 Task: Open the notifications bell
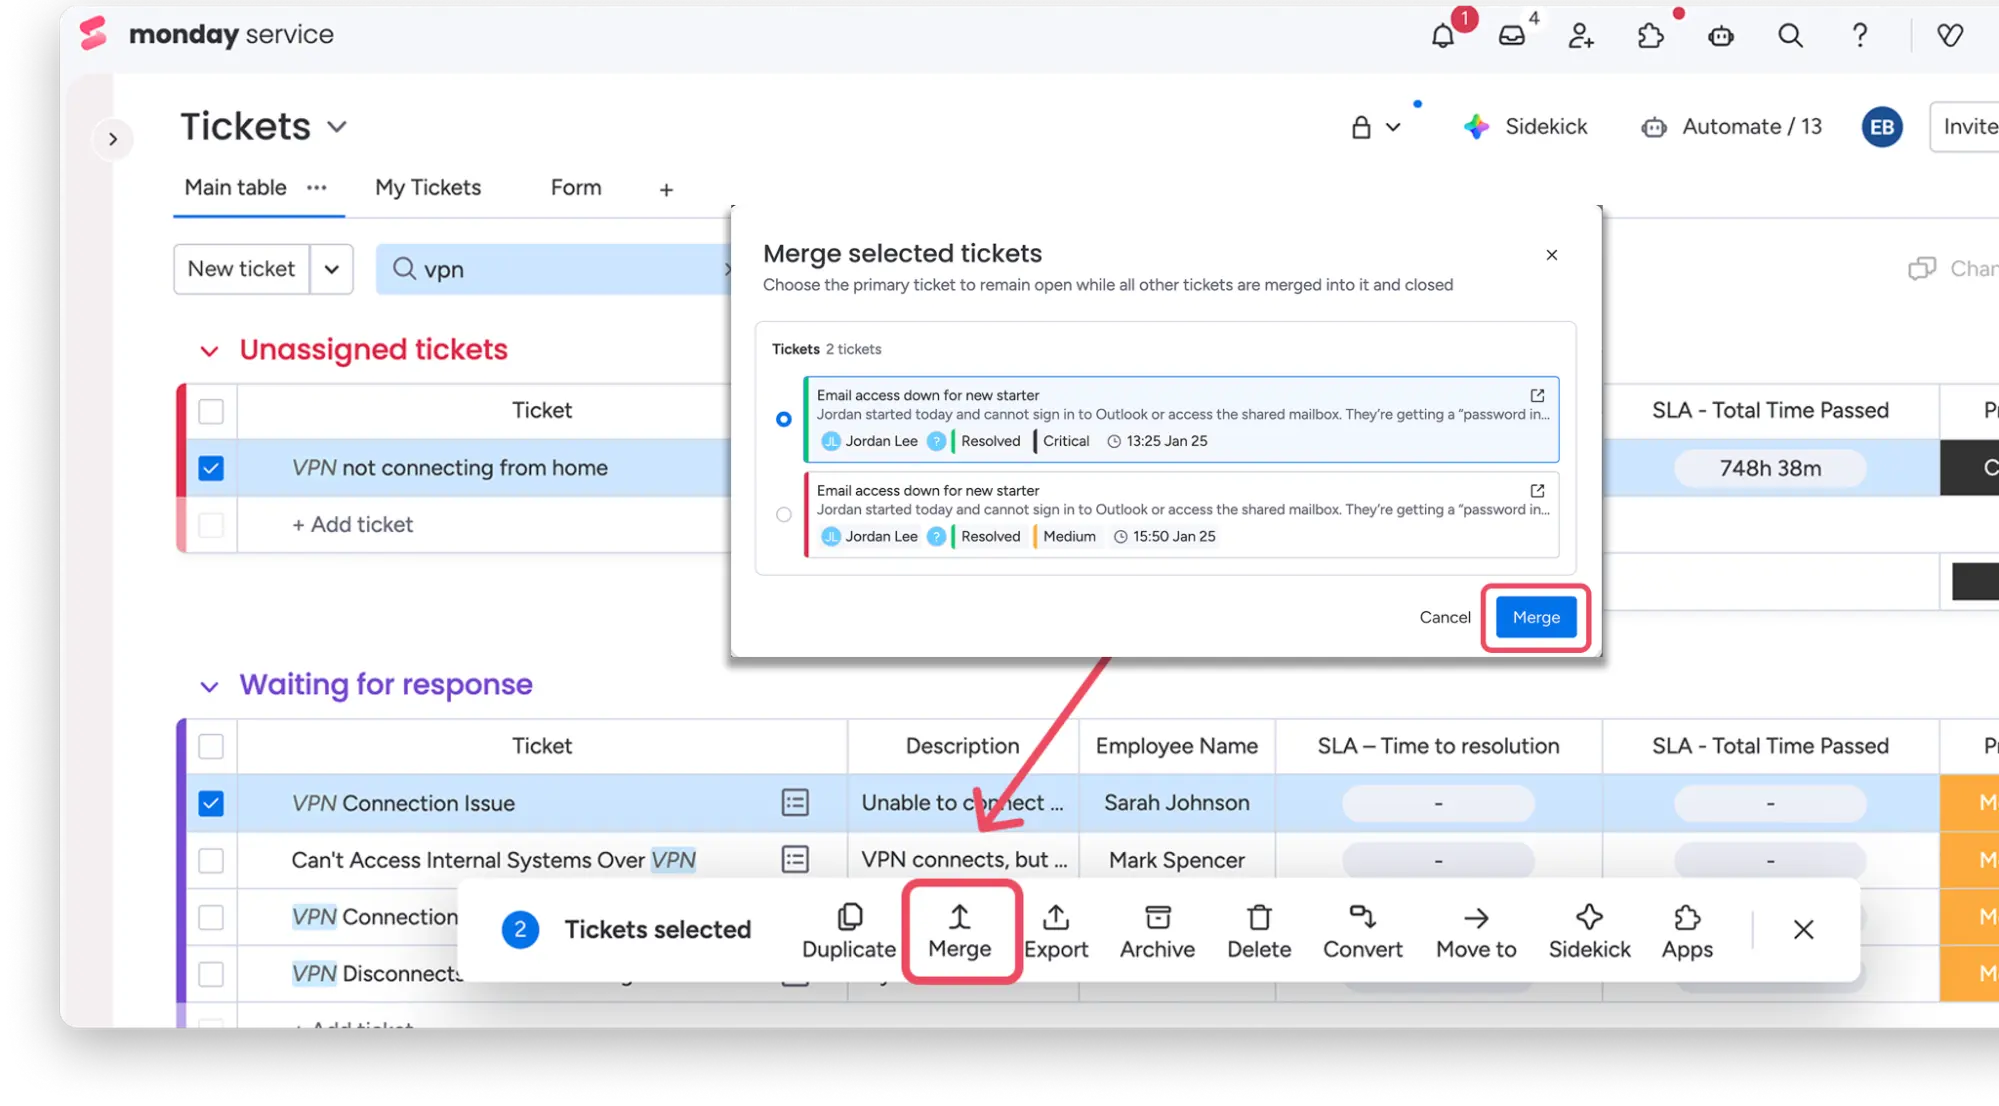pos(1442,37)
